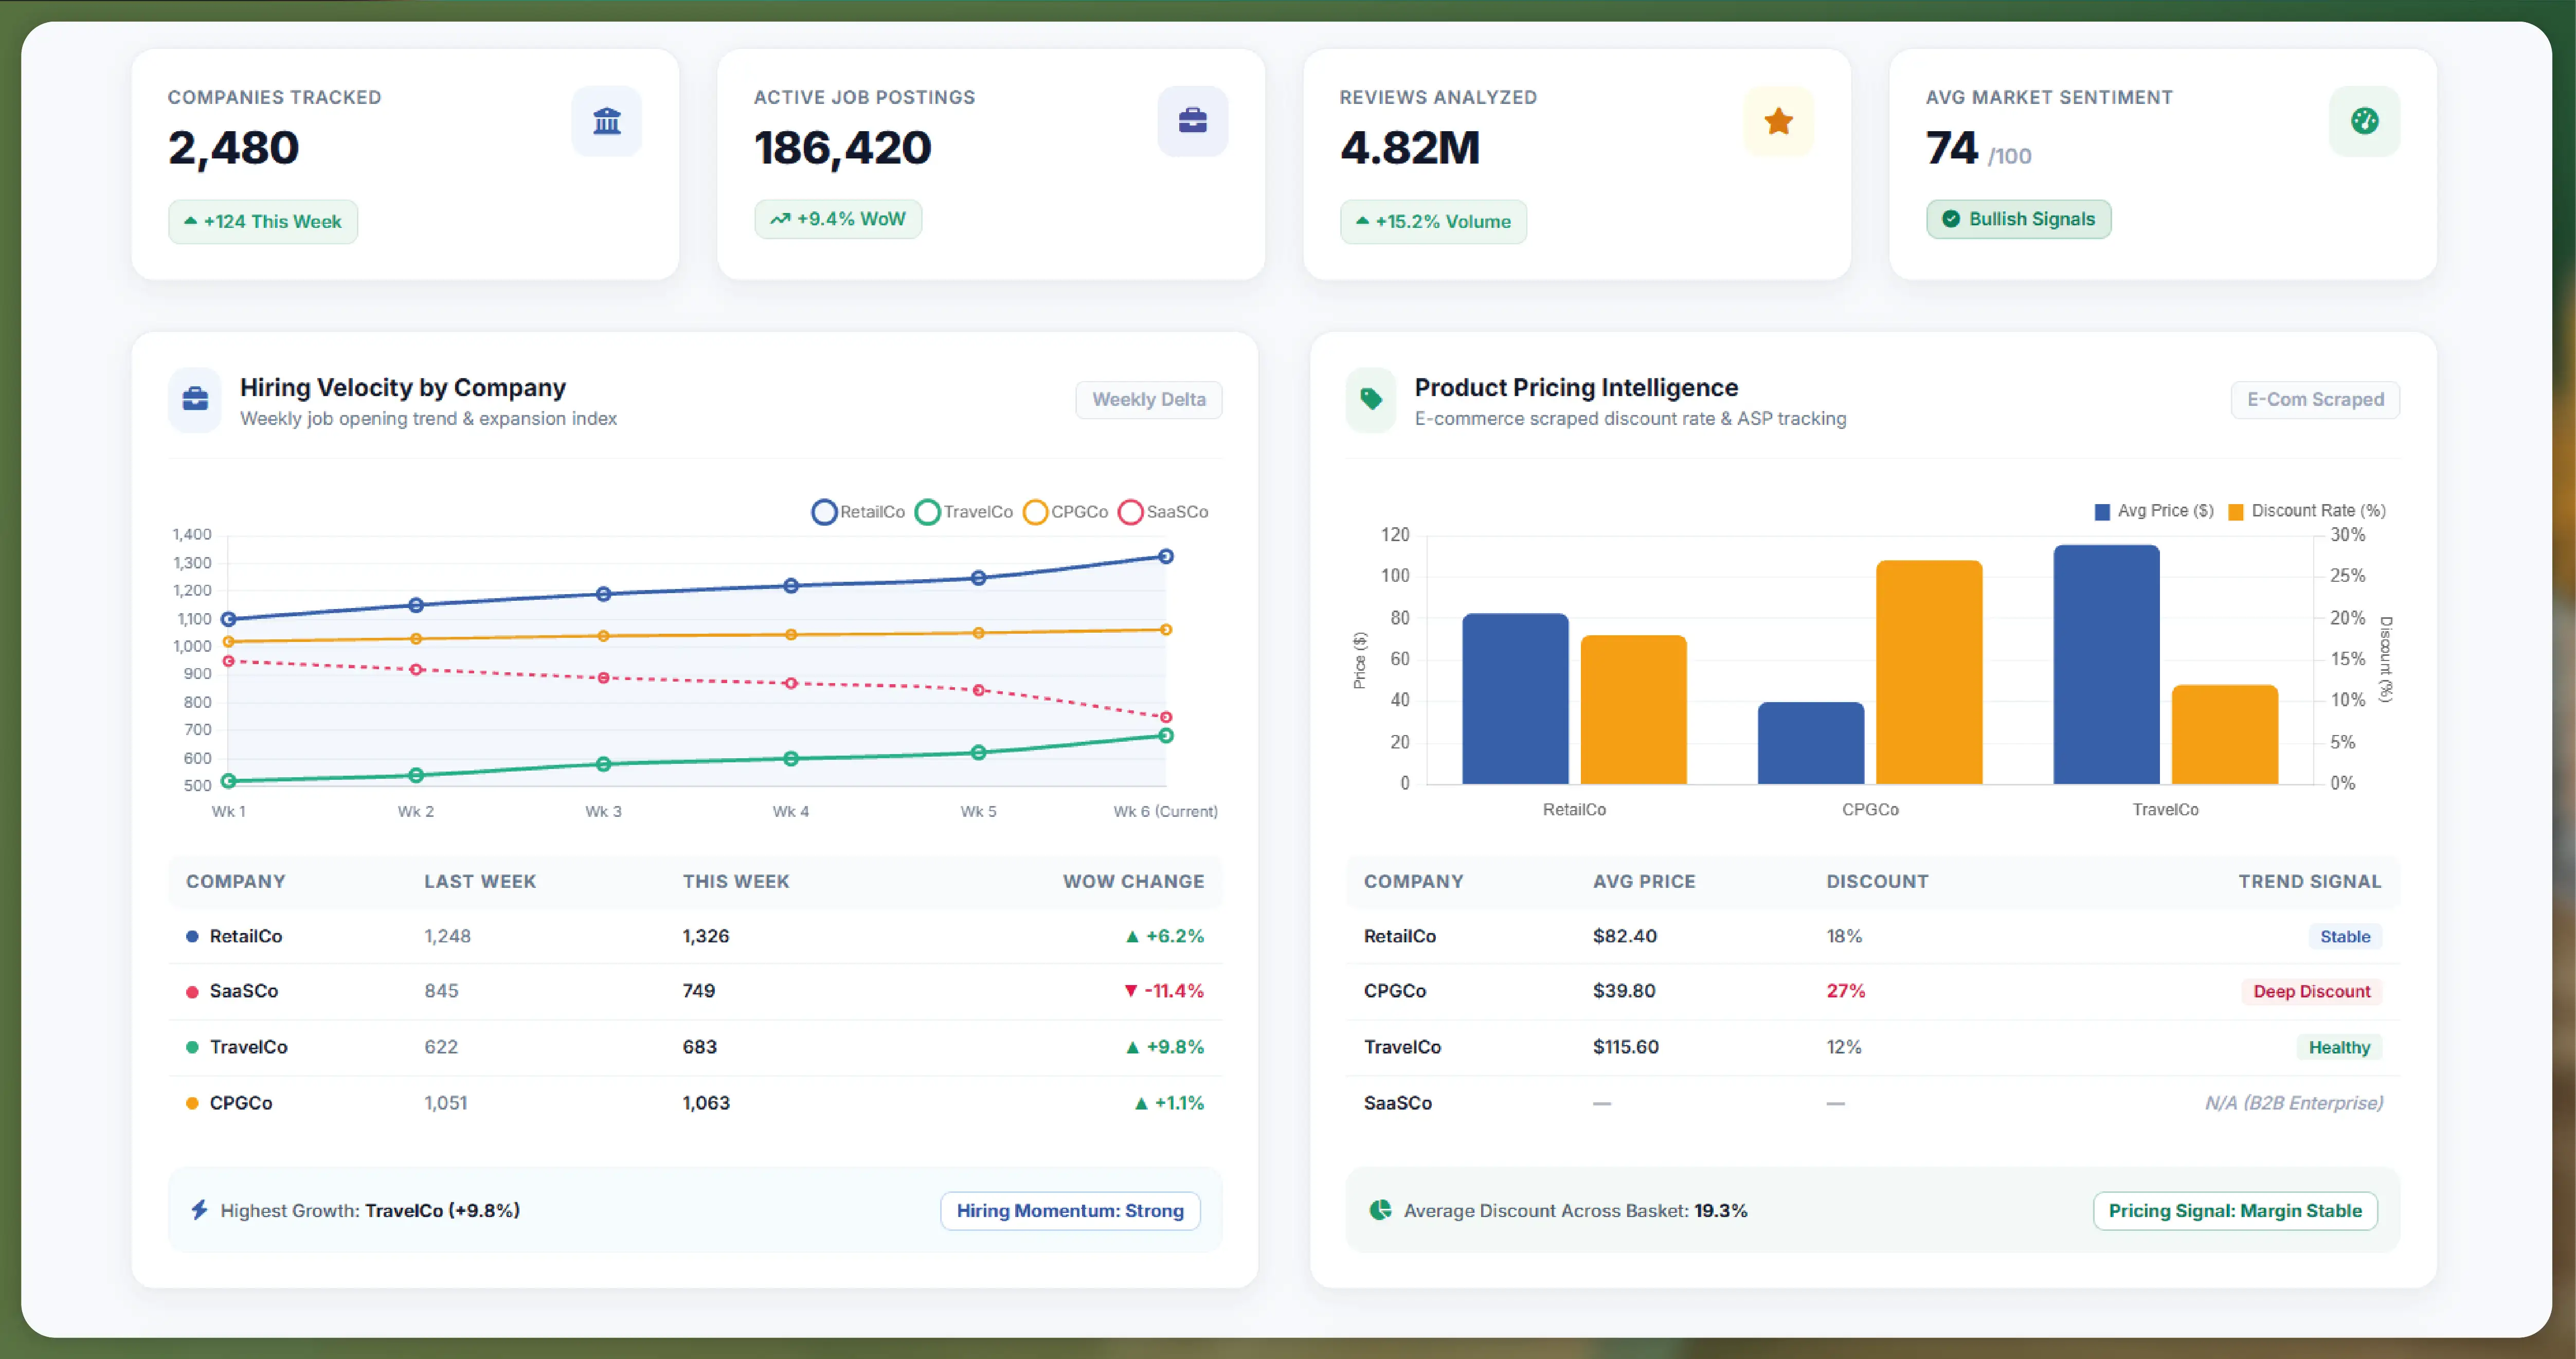Screen dimensions: 2576x1359
Task: Click the LAST WEEK column header
Action: (480, 881)
